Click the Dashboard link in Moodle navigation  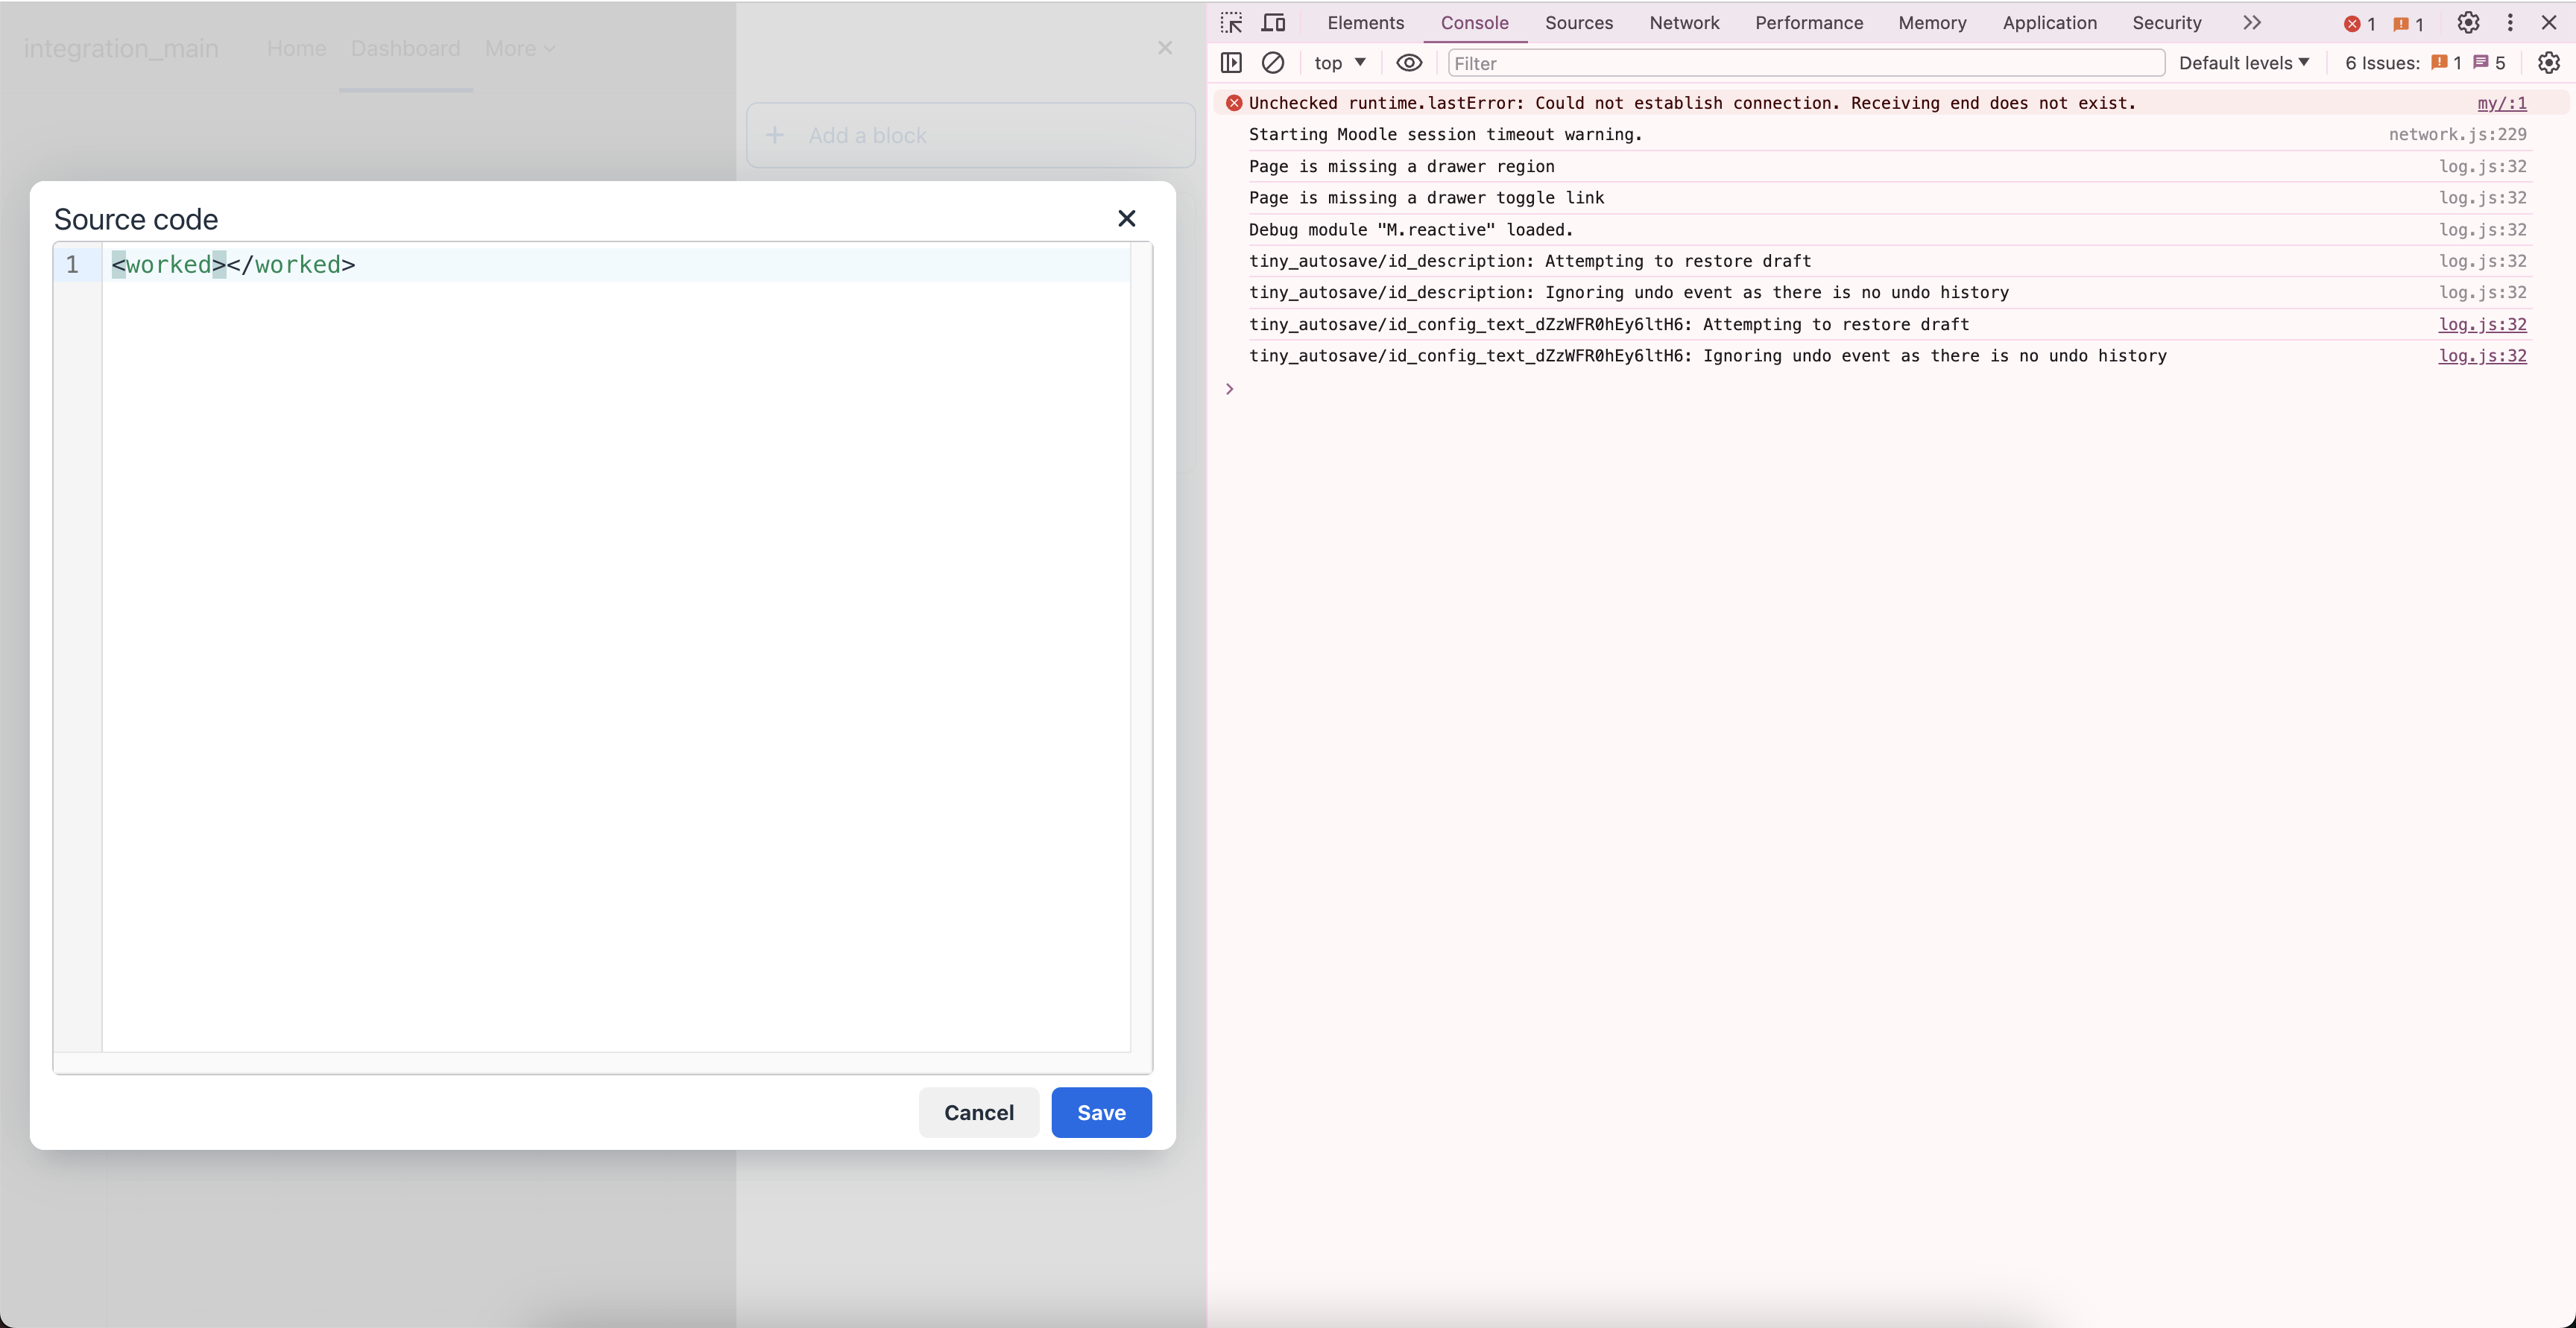coord(405,48)
